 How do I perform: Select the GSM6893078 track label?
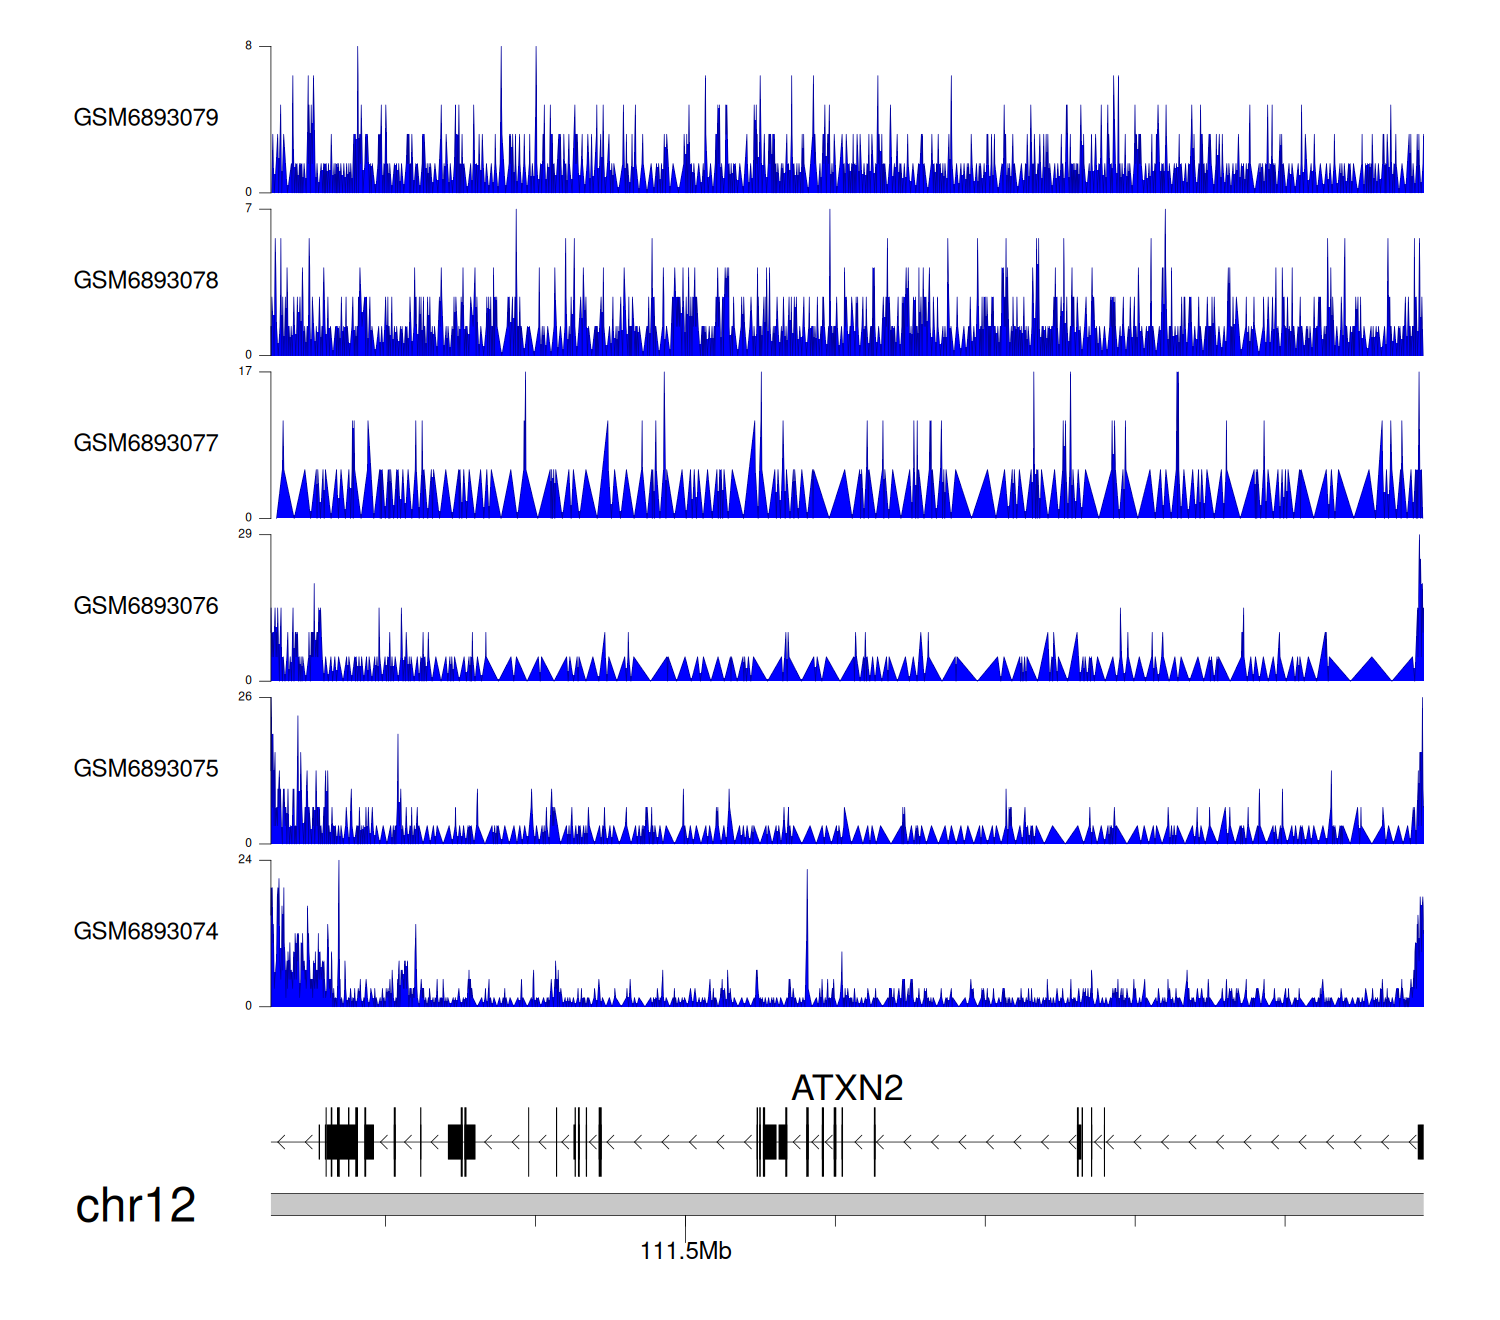tap(146, 281)
